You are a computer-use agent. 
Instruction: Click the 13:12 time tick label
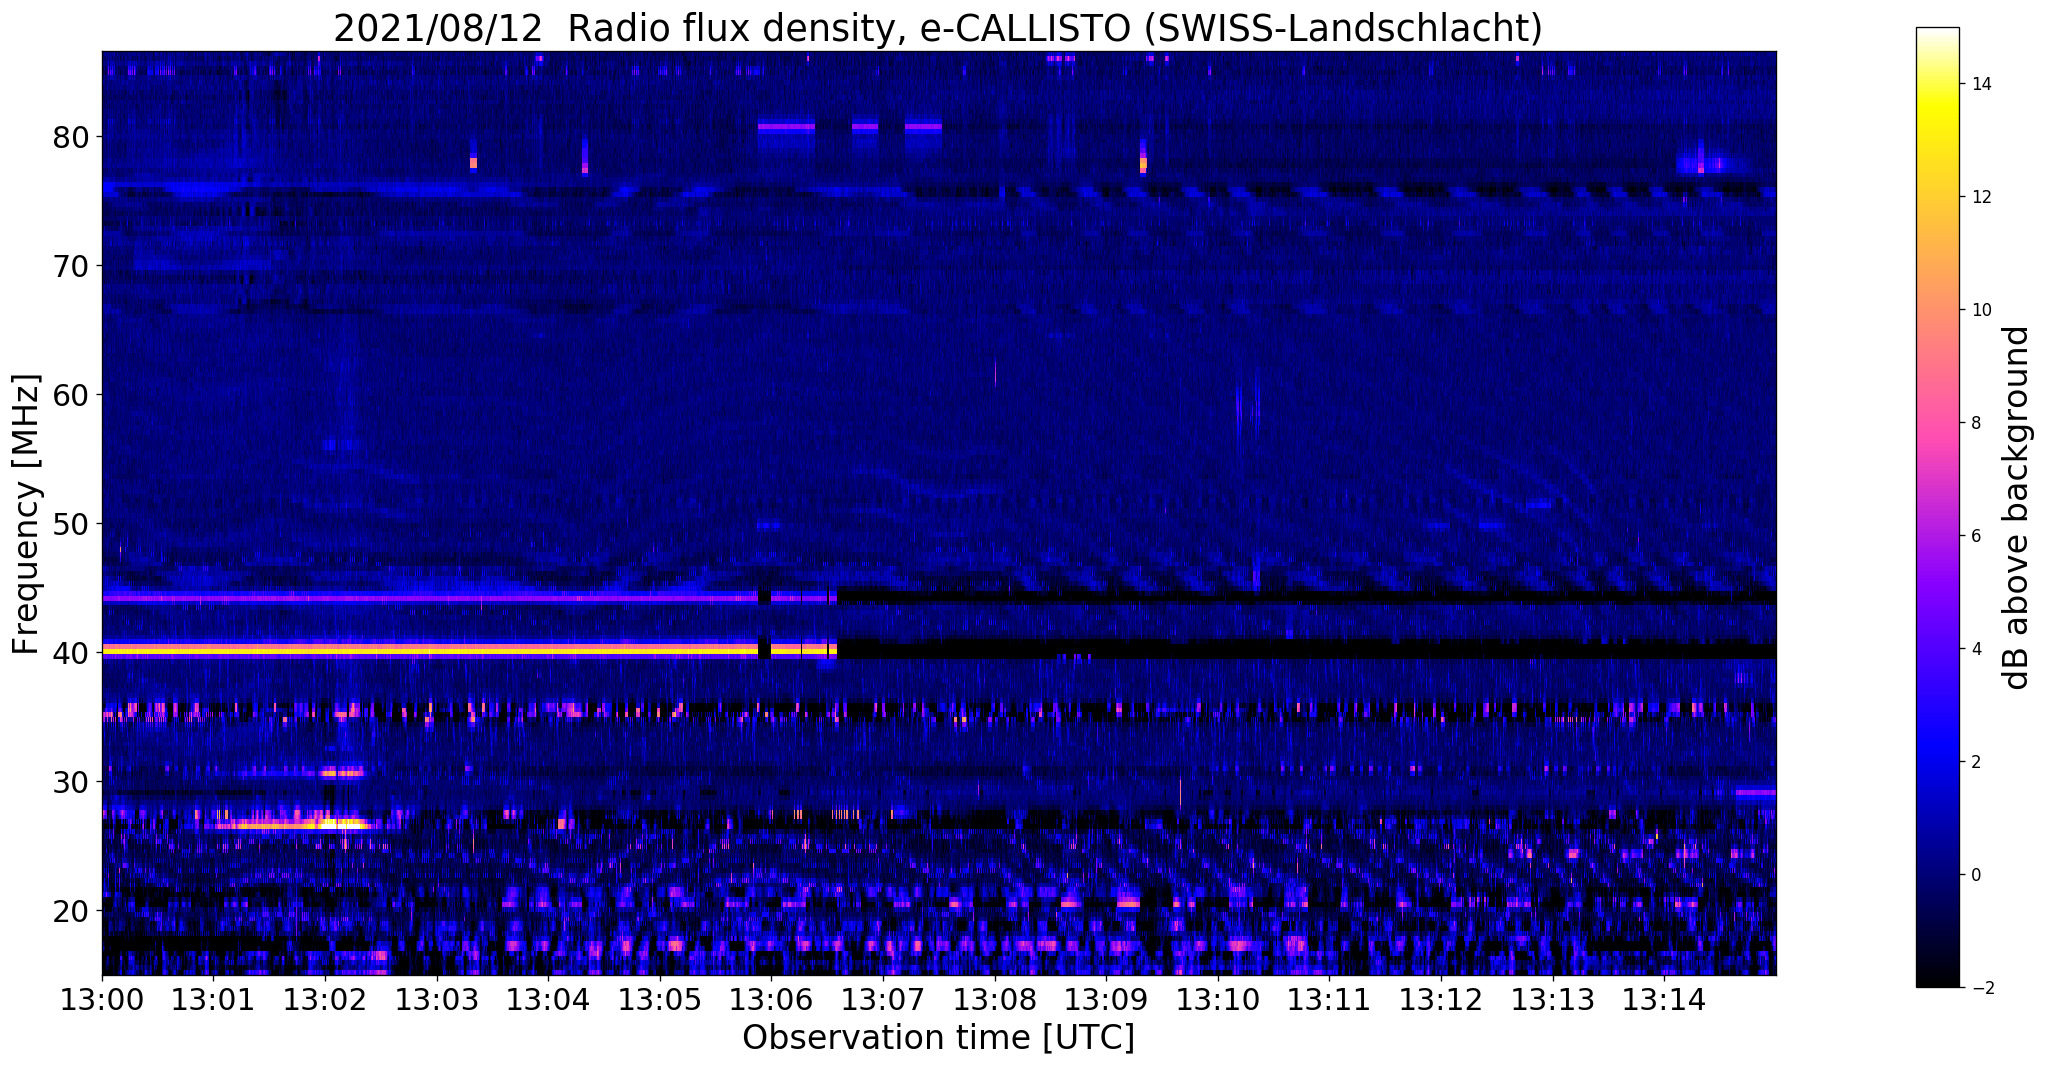[1441, 1000]
